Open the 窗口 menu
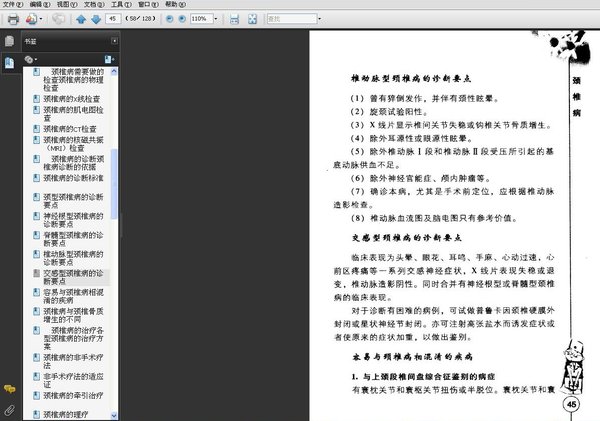 [148, 4]
